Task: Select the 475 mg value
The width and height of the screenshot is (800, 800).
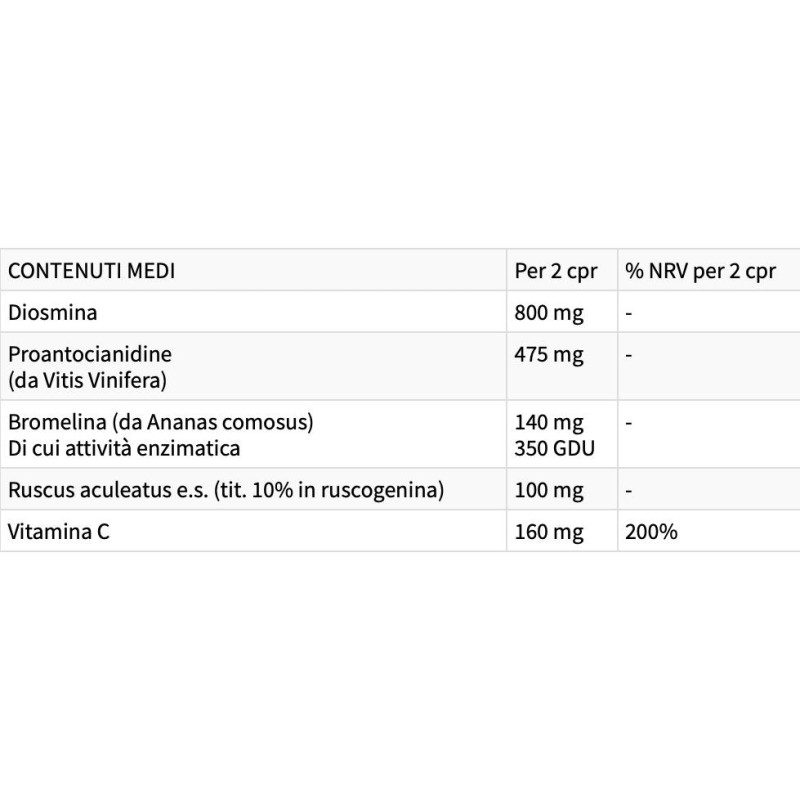Action: point(548,355)
